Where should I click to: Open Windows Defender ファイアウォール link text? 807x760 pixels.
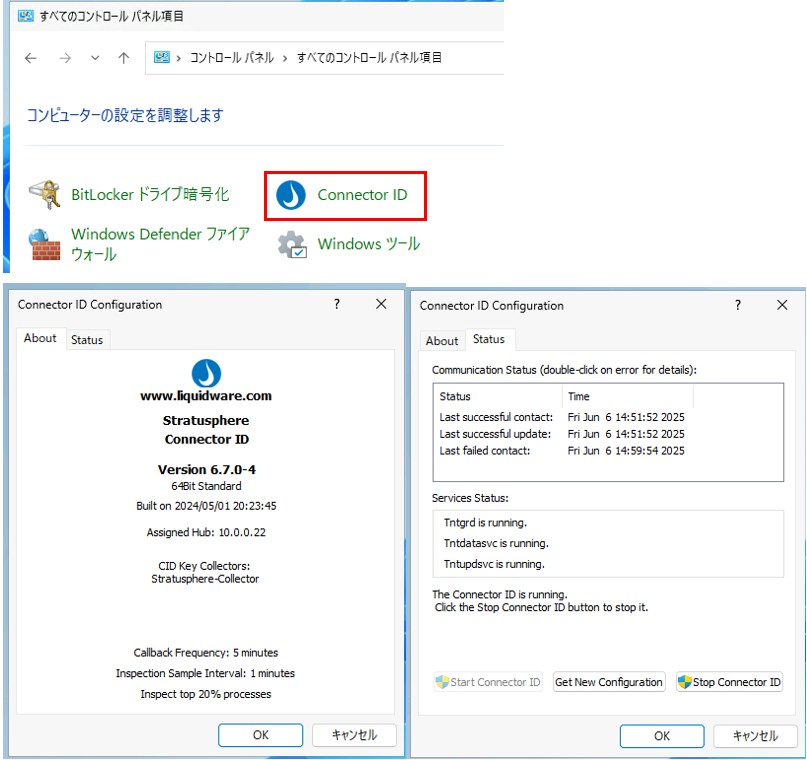160,244
